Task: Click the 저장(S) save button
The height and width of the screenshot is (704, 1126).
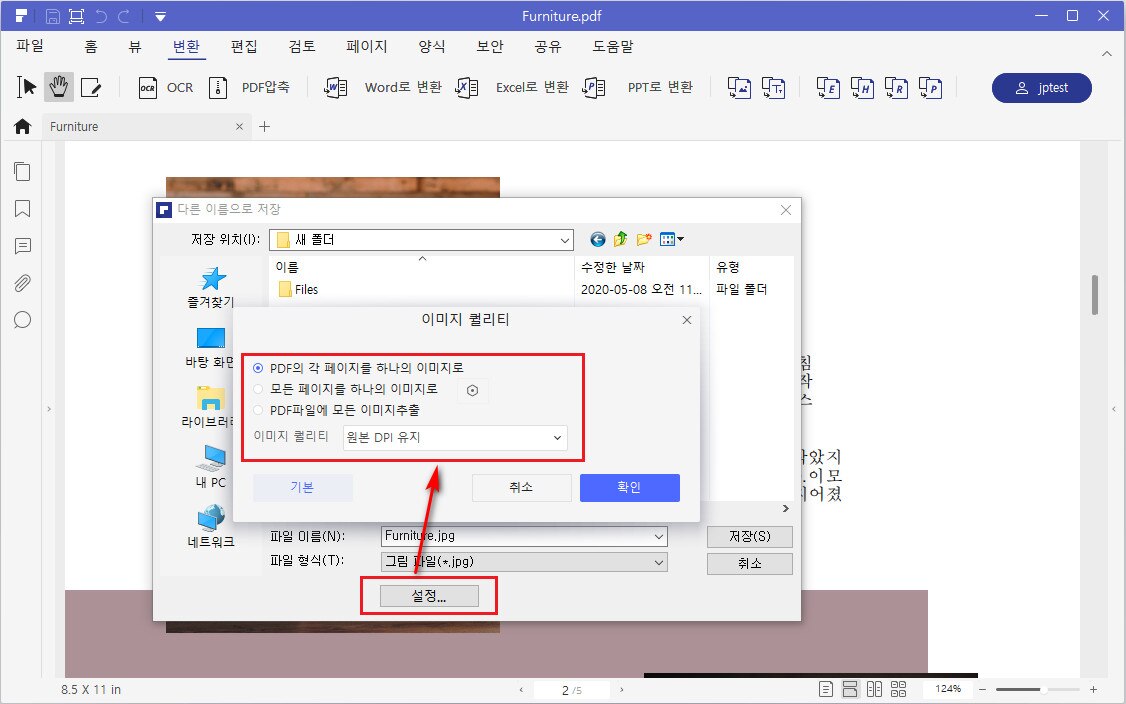Action: tap(750, 537)
